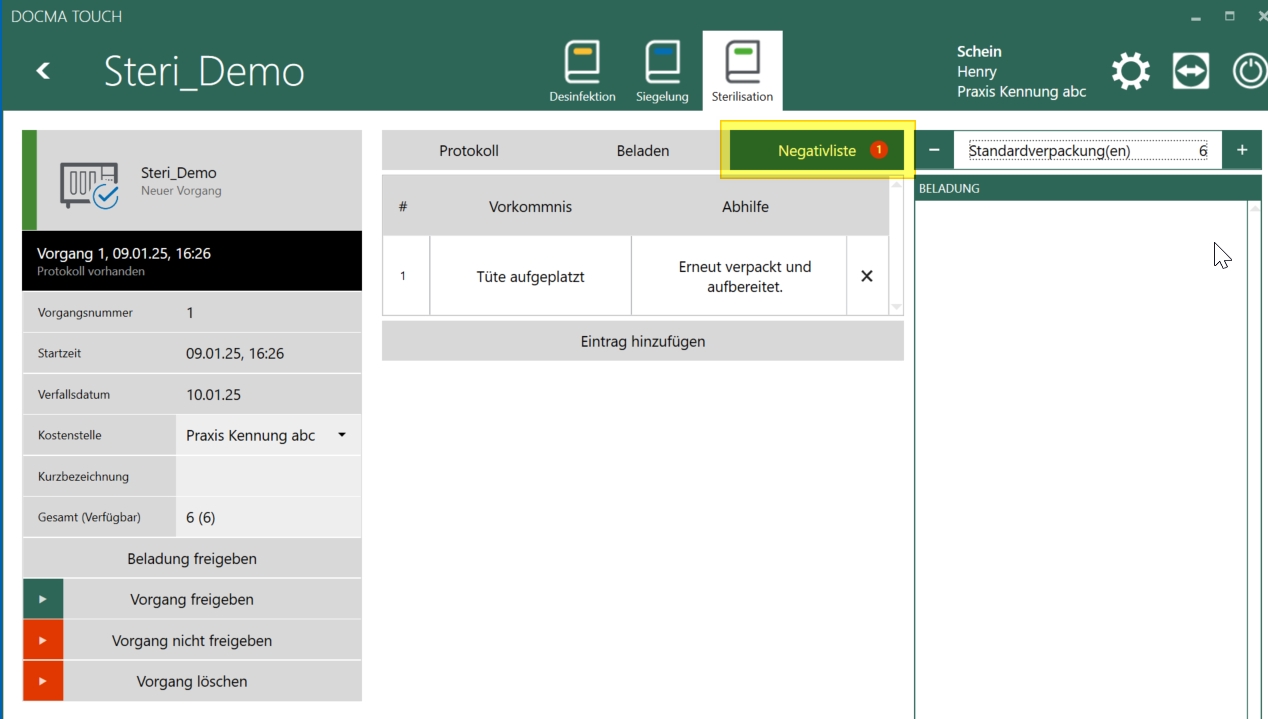Open the Siegelung module
The width and height of the screenshot is (1268, 719).
[x=662, y=70]
